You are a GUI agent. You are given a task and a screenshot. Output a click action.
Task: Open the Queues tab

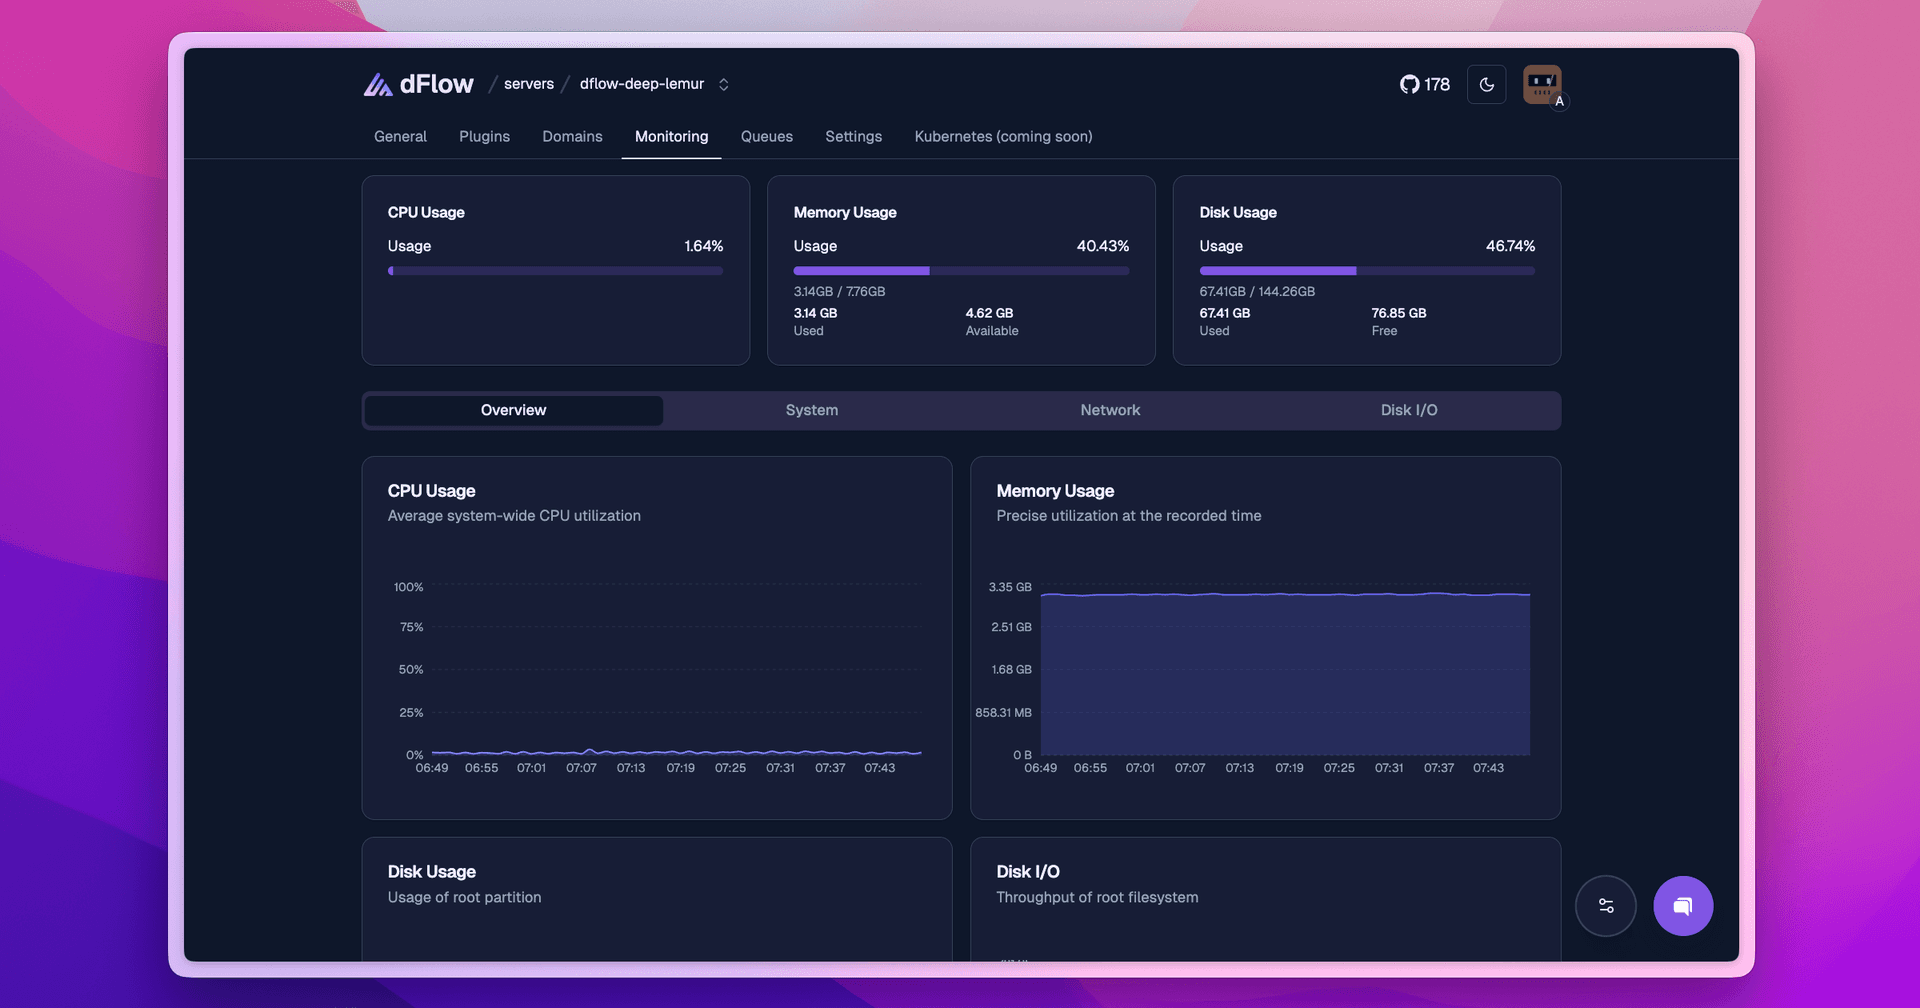click(x=766, y=137)
